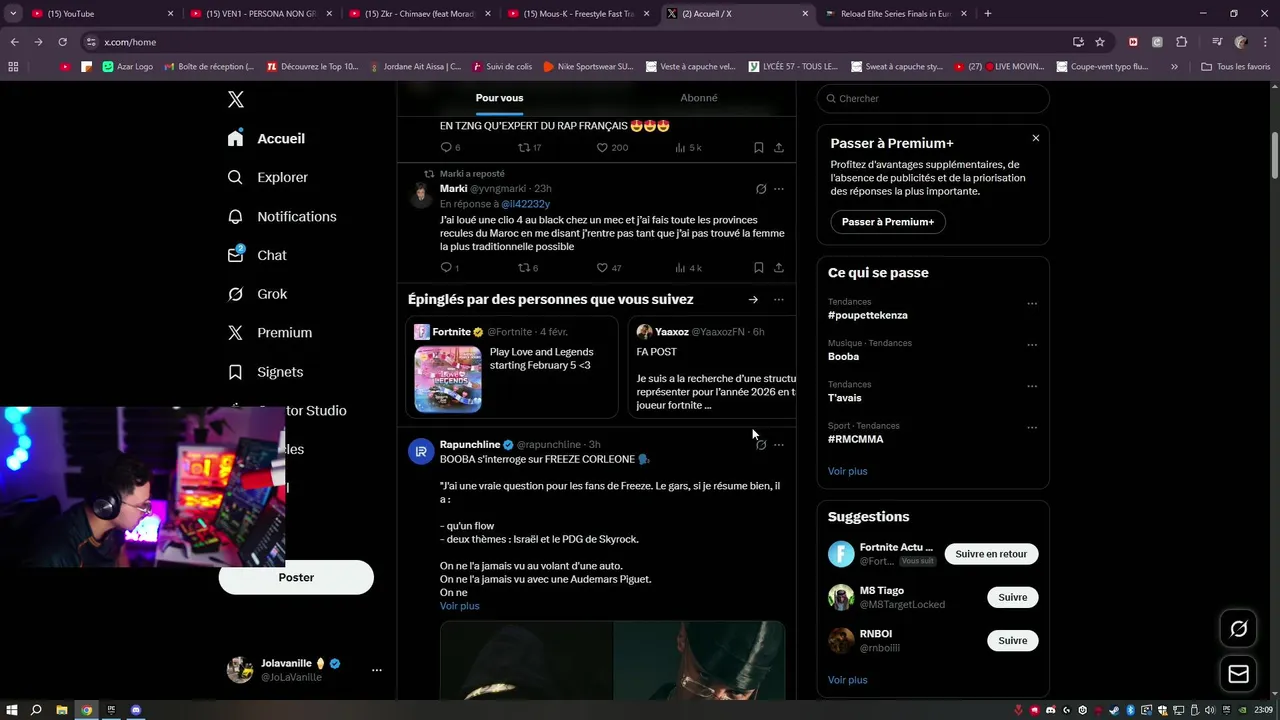Screen dimensions: 1280x720
Task: Open more options for Épinglés section
Action: coord(779,300)
